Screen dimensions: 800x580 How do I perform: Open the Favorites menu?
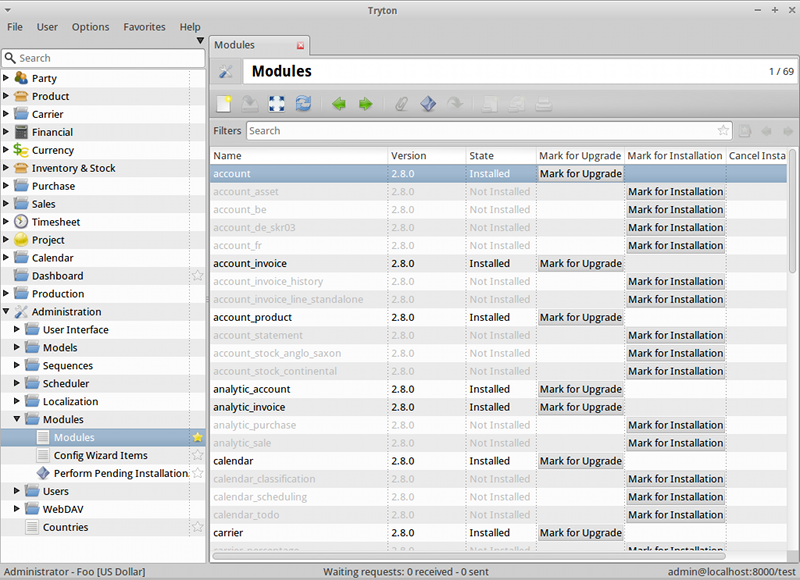coord(144,27)
